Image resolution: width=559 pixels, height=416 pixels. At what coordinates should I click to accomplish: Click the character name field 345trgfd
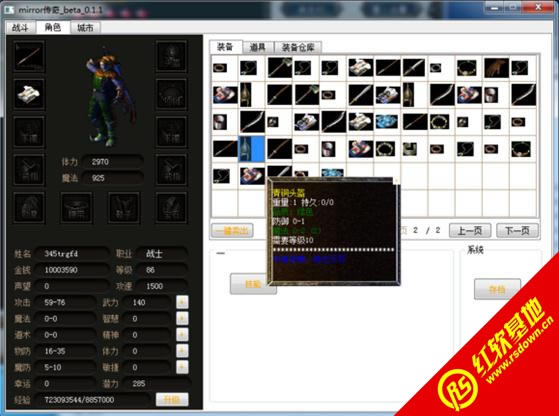[72, 254]
